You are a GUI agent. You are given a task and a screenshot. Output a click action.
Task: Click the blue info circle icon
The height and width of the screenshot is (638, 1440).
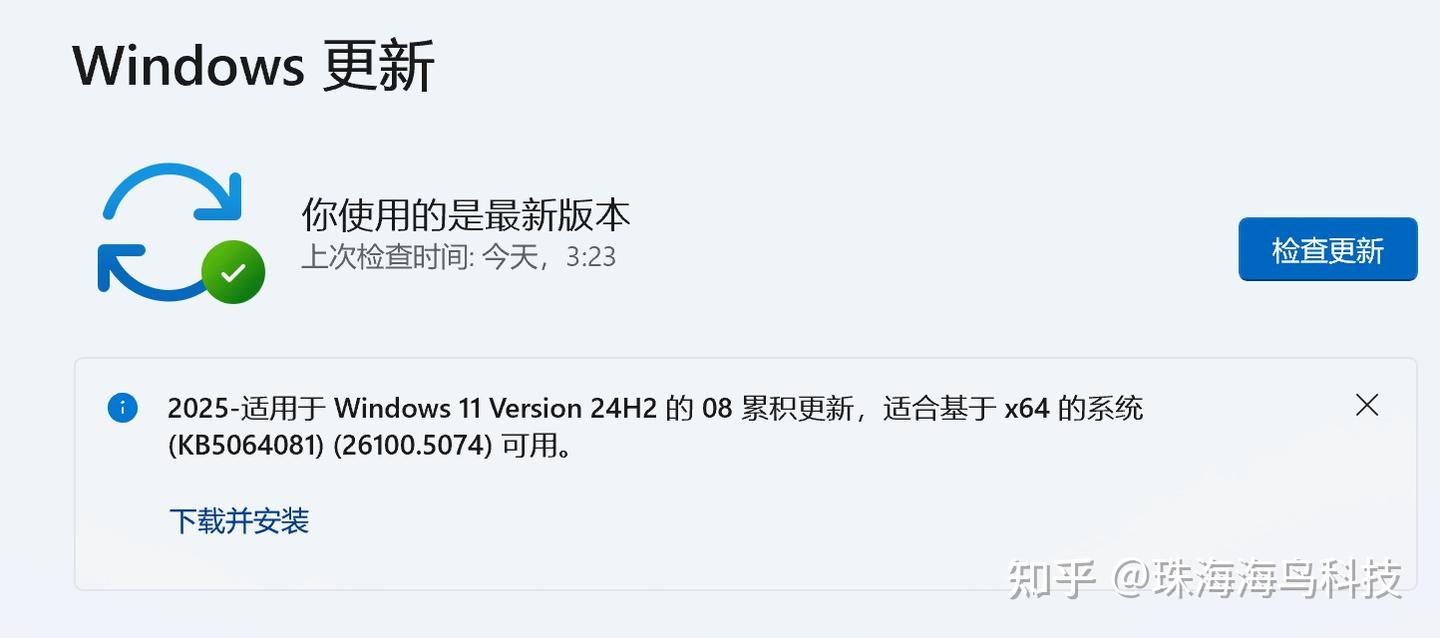point(122,407)
